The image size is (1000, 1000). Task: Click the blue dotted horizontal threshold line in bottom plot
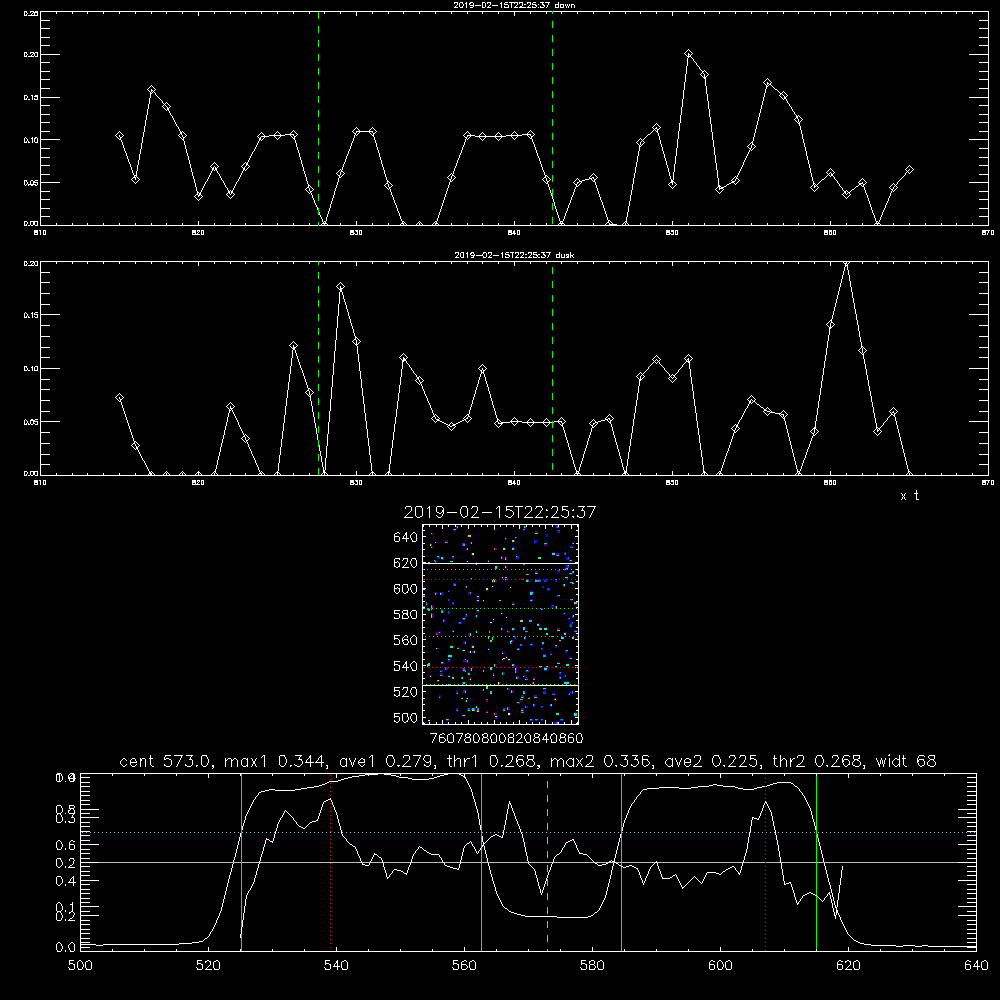(528, 832)
